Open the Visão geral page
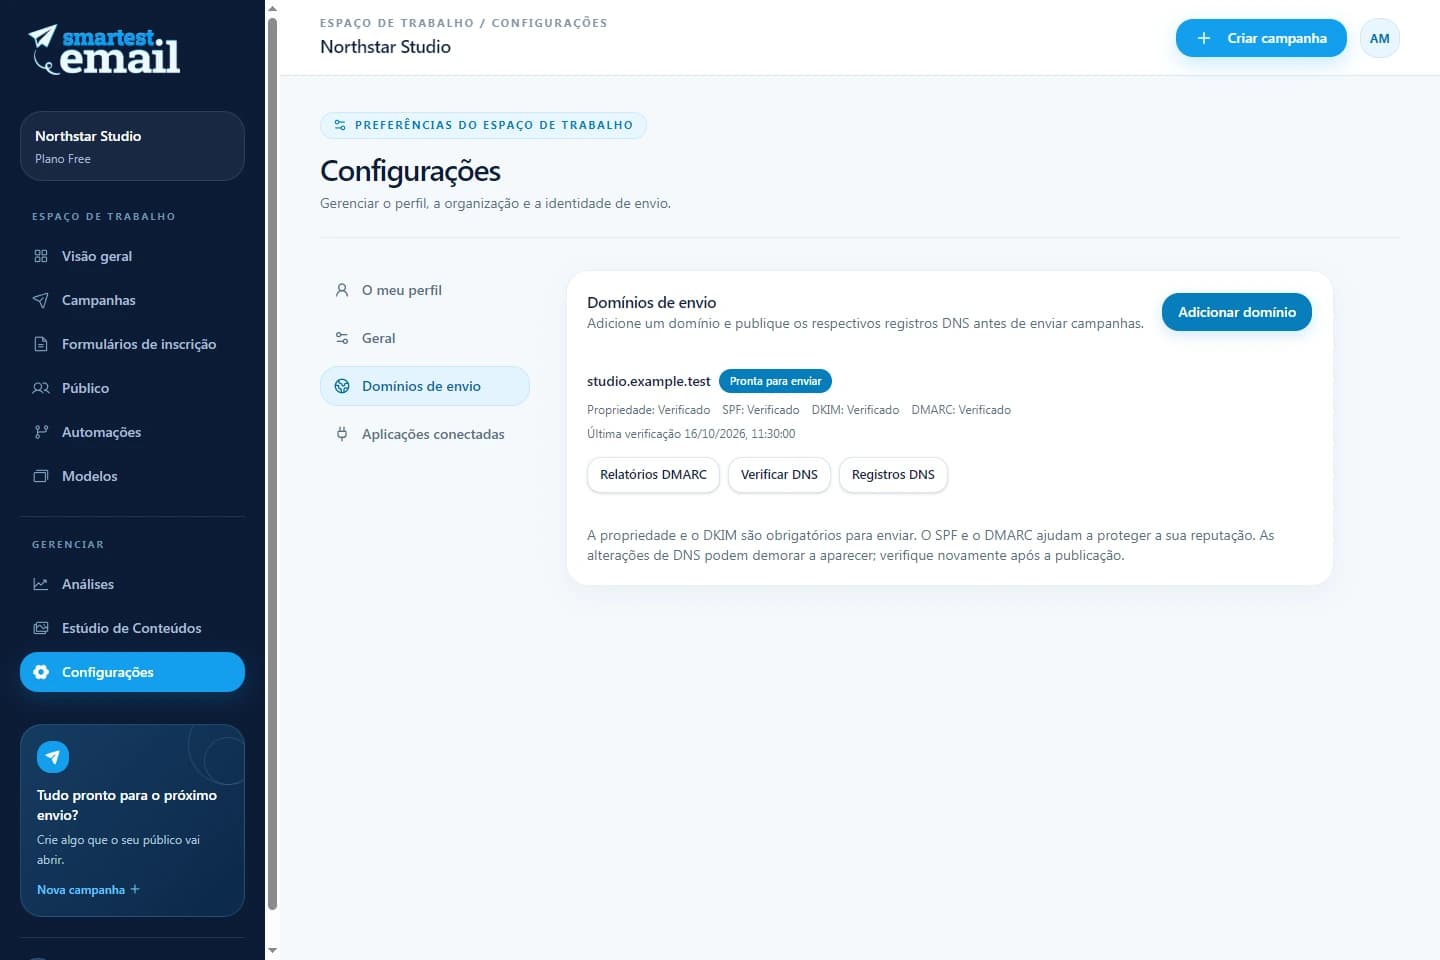This screenshot has width=1440, height=960. pyautogui.click(x=132, y=256)
